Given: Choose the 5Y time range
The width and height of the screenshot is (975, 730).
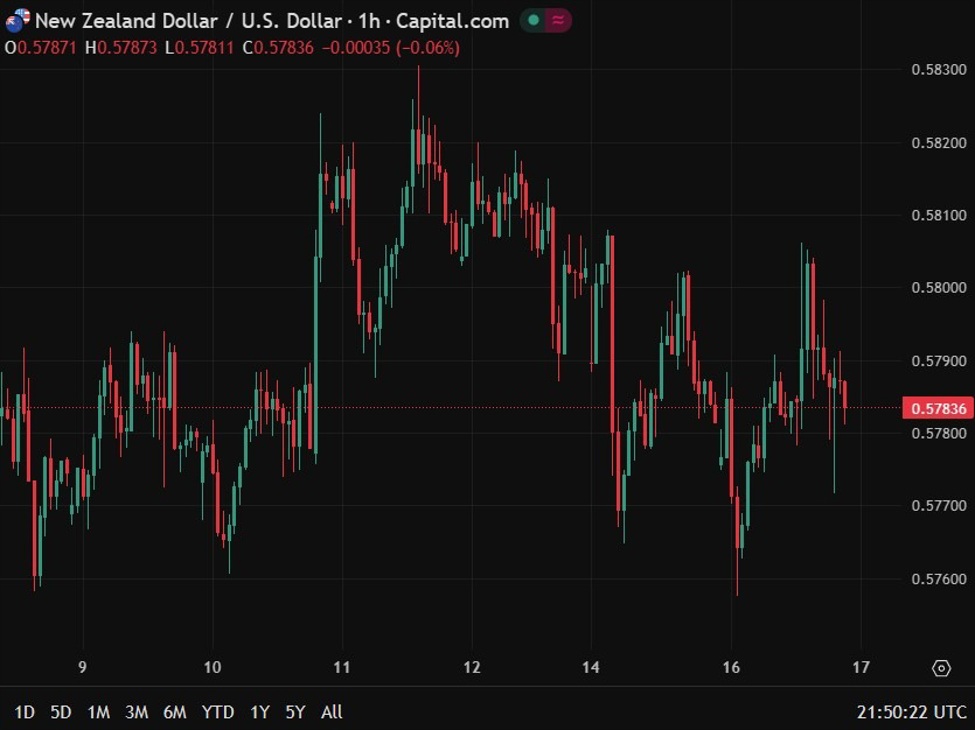Looking at the screenshot, I should coord(295,712).
